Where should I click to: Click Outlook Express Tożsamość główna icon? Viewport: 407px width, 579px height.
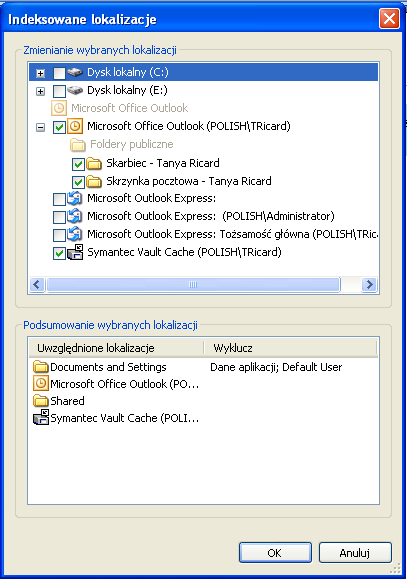[75, 234]
